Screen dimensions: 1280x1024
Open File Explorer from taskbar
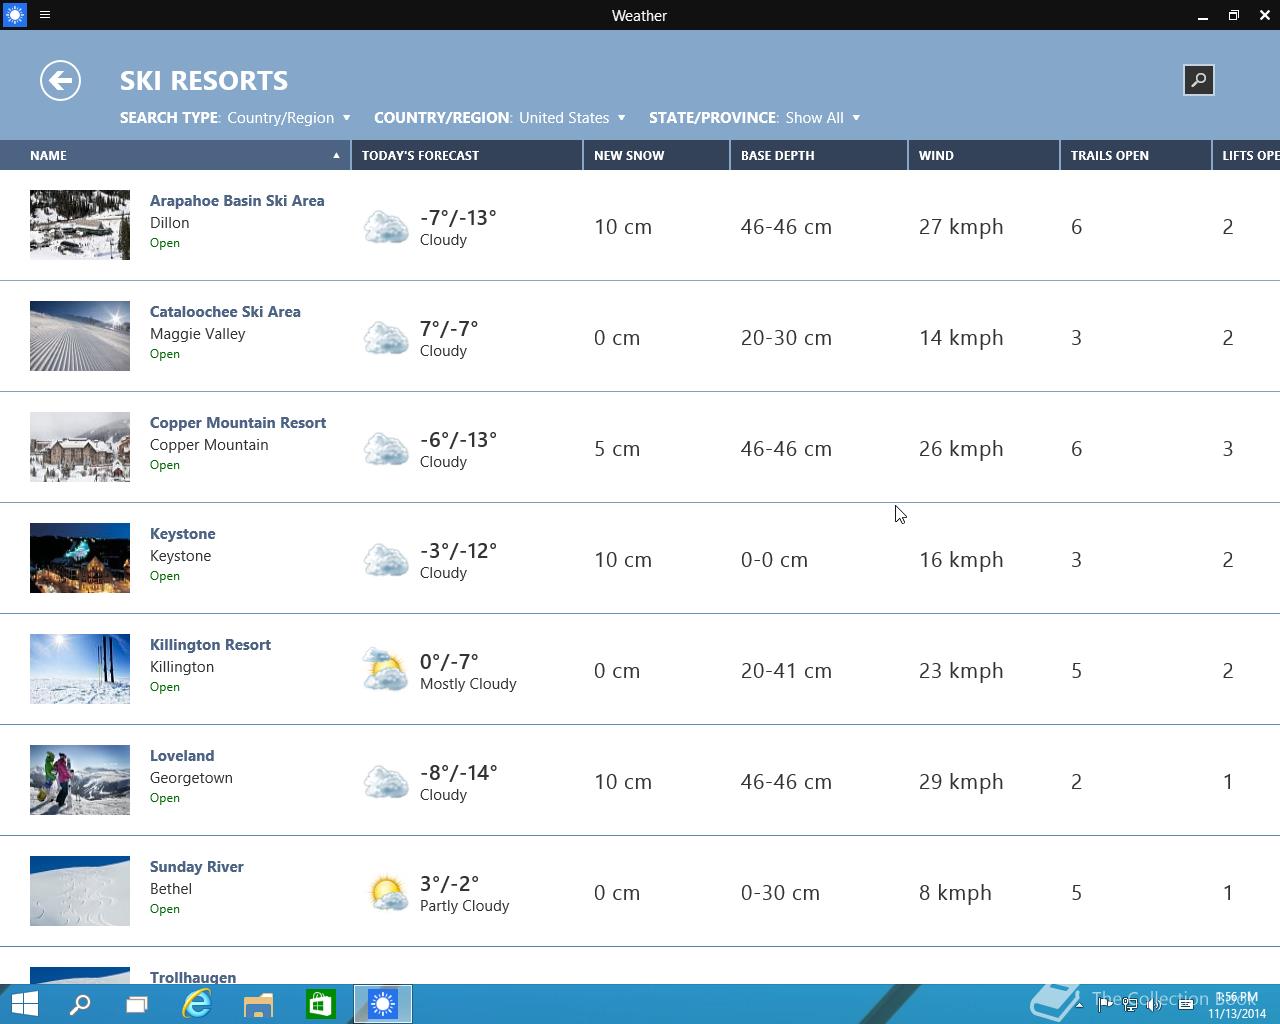coord(259,1004)
